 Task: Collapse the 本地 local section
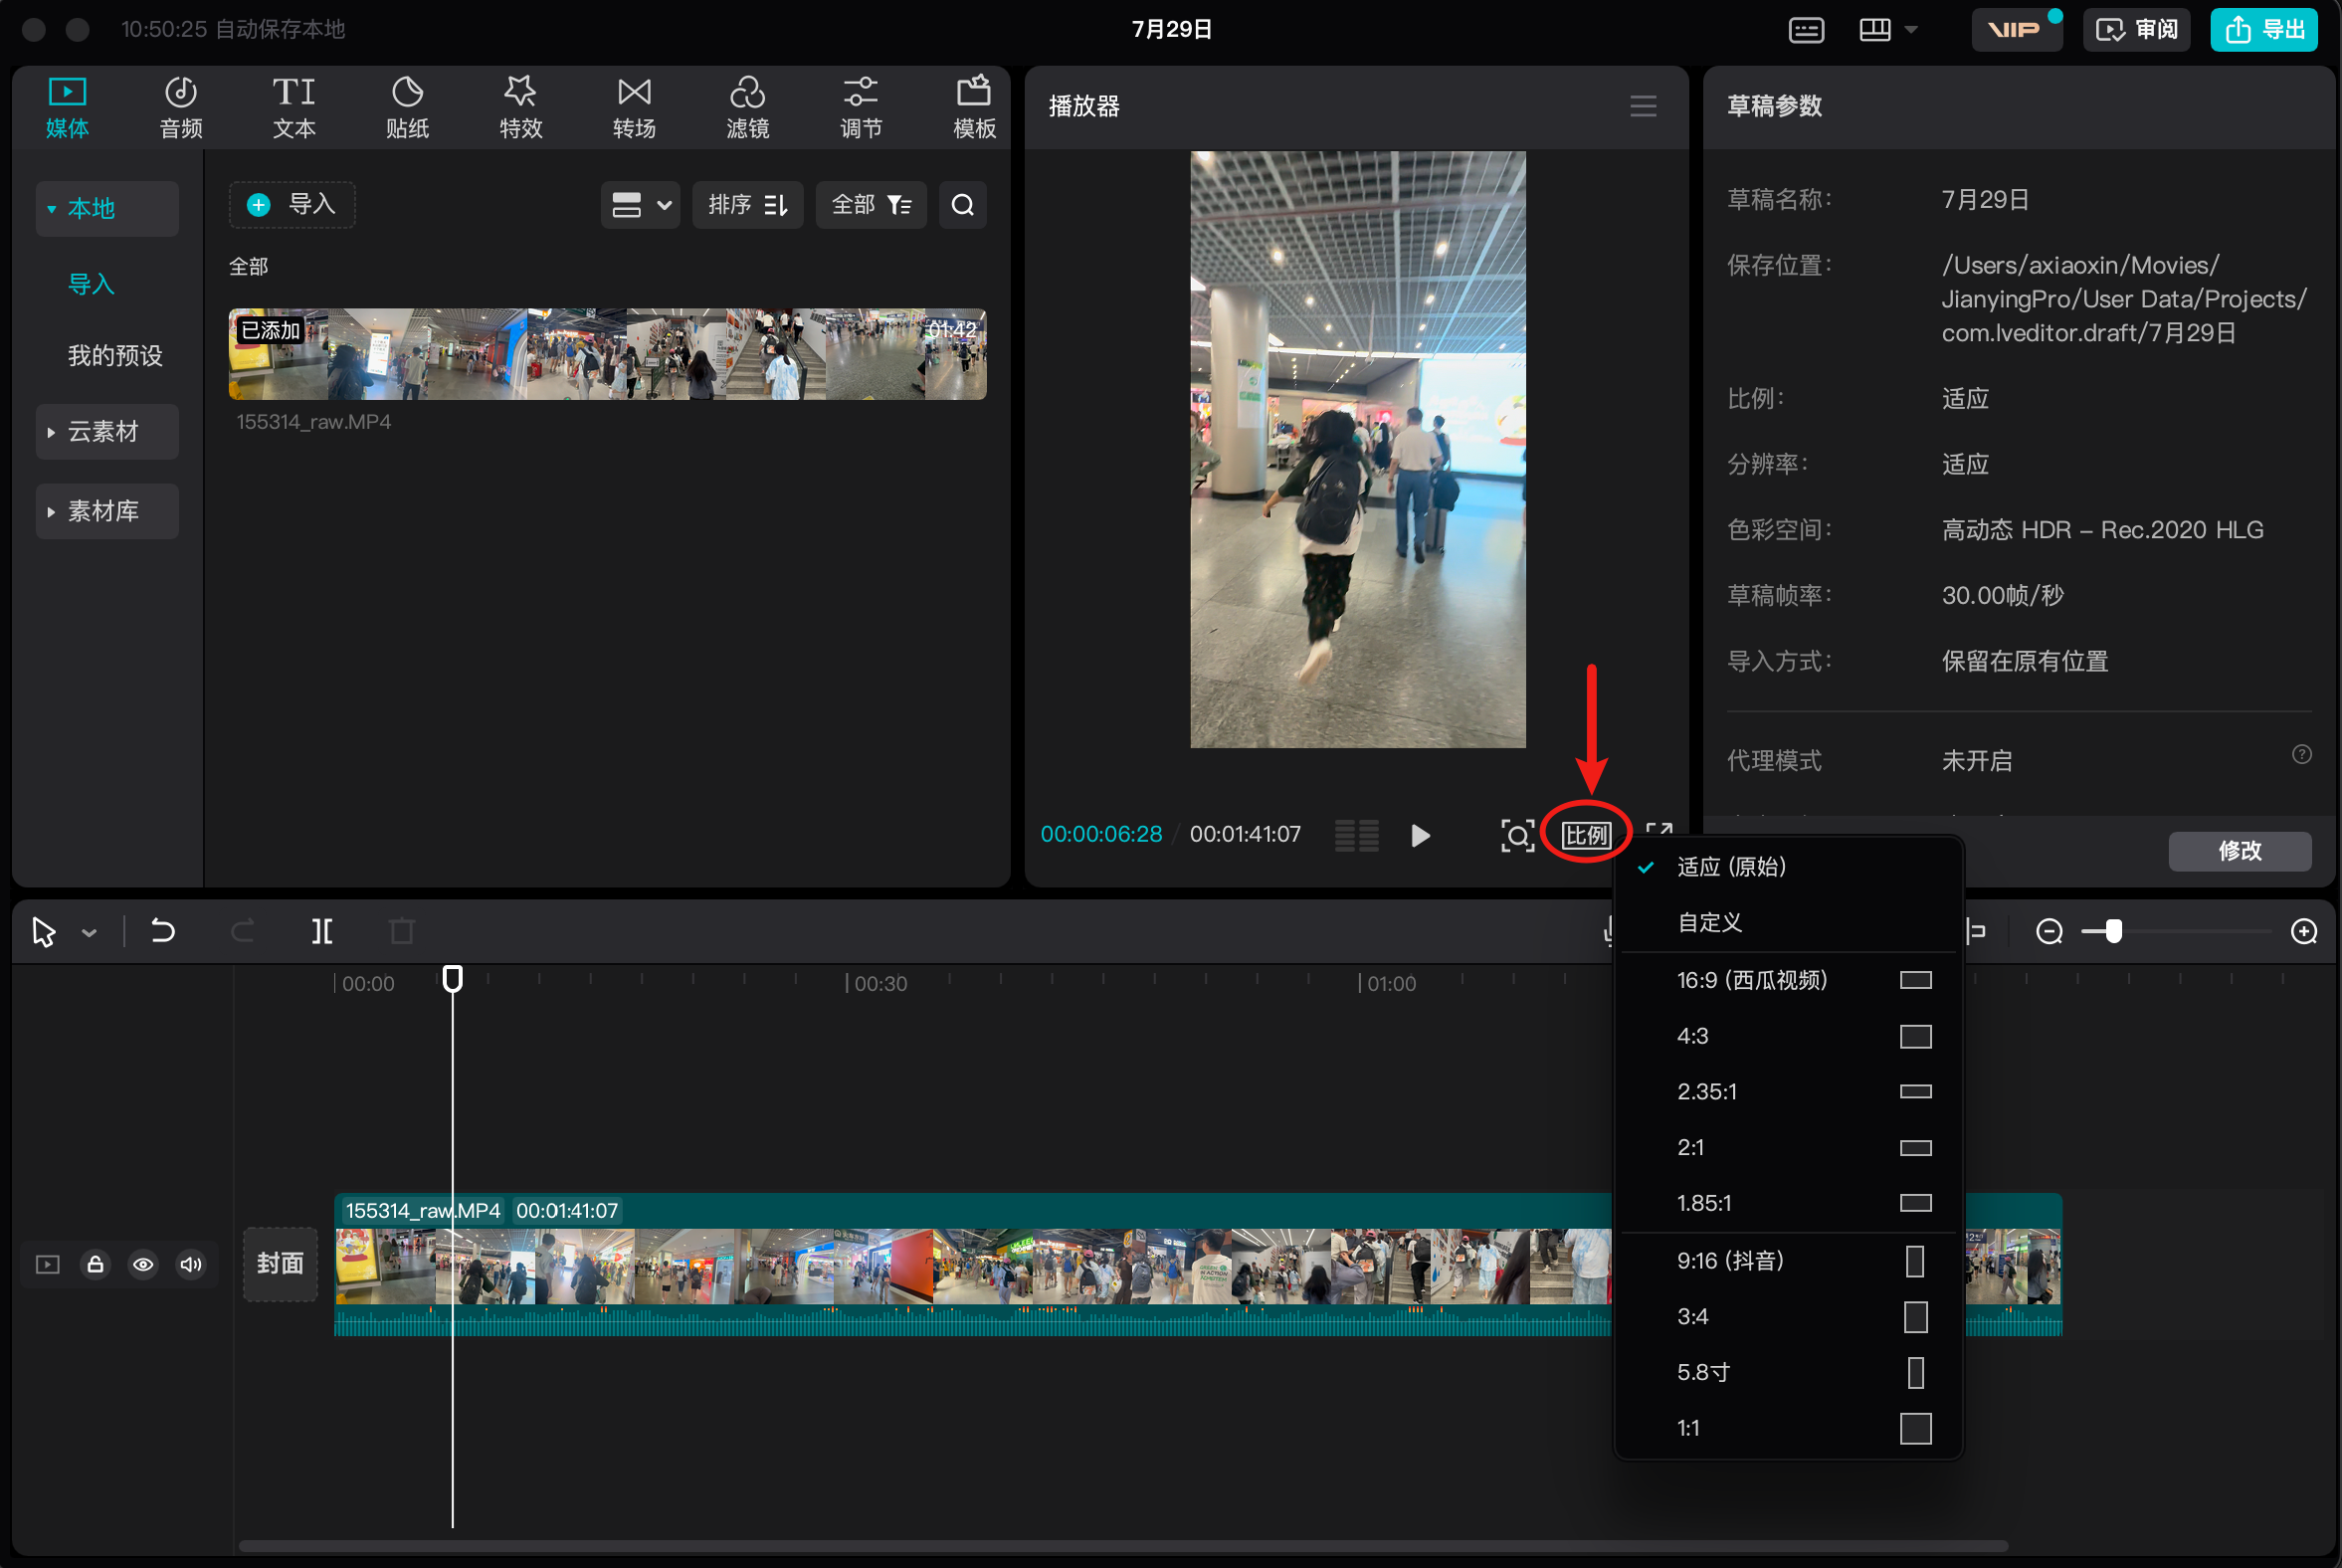(x=107, y=208)
